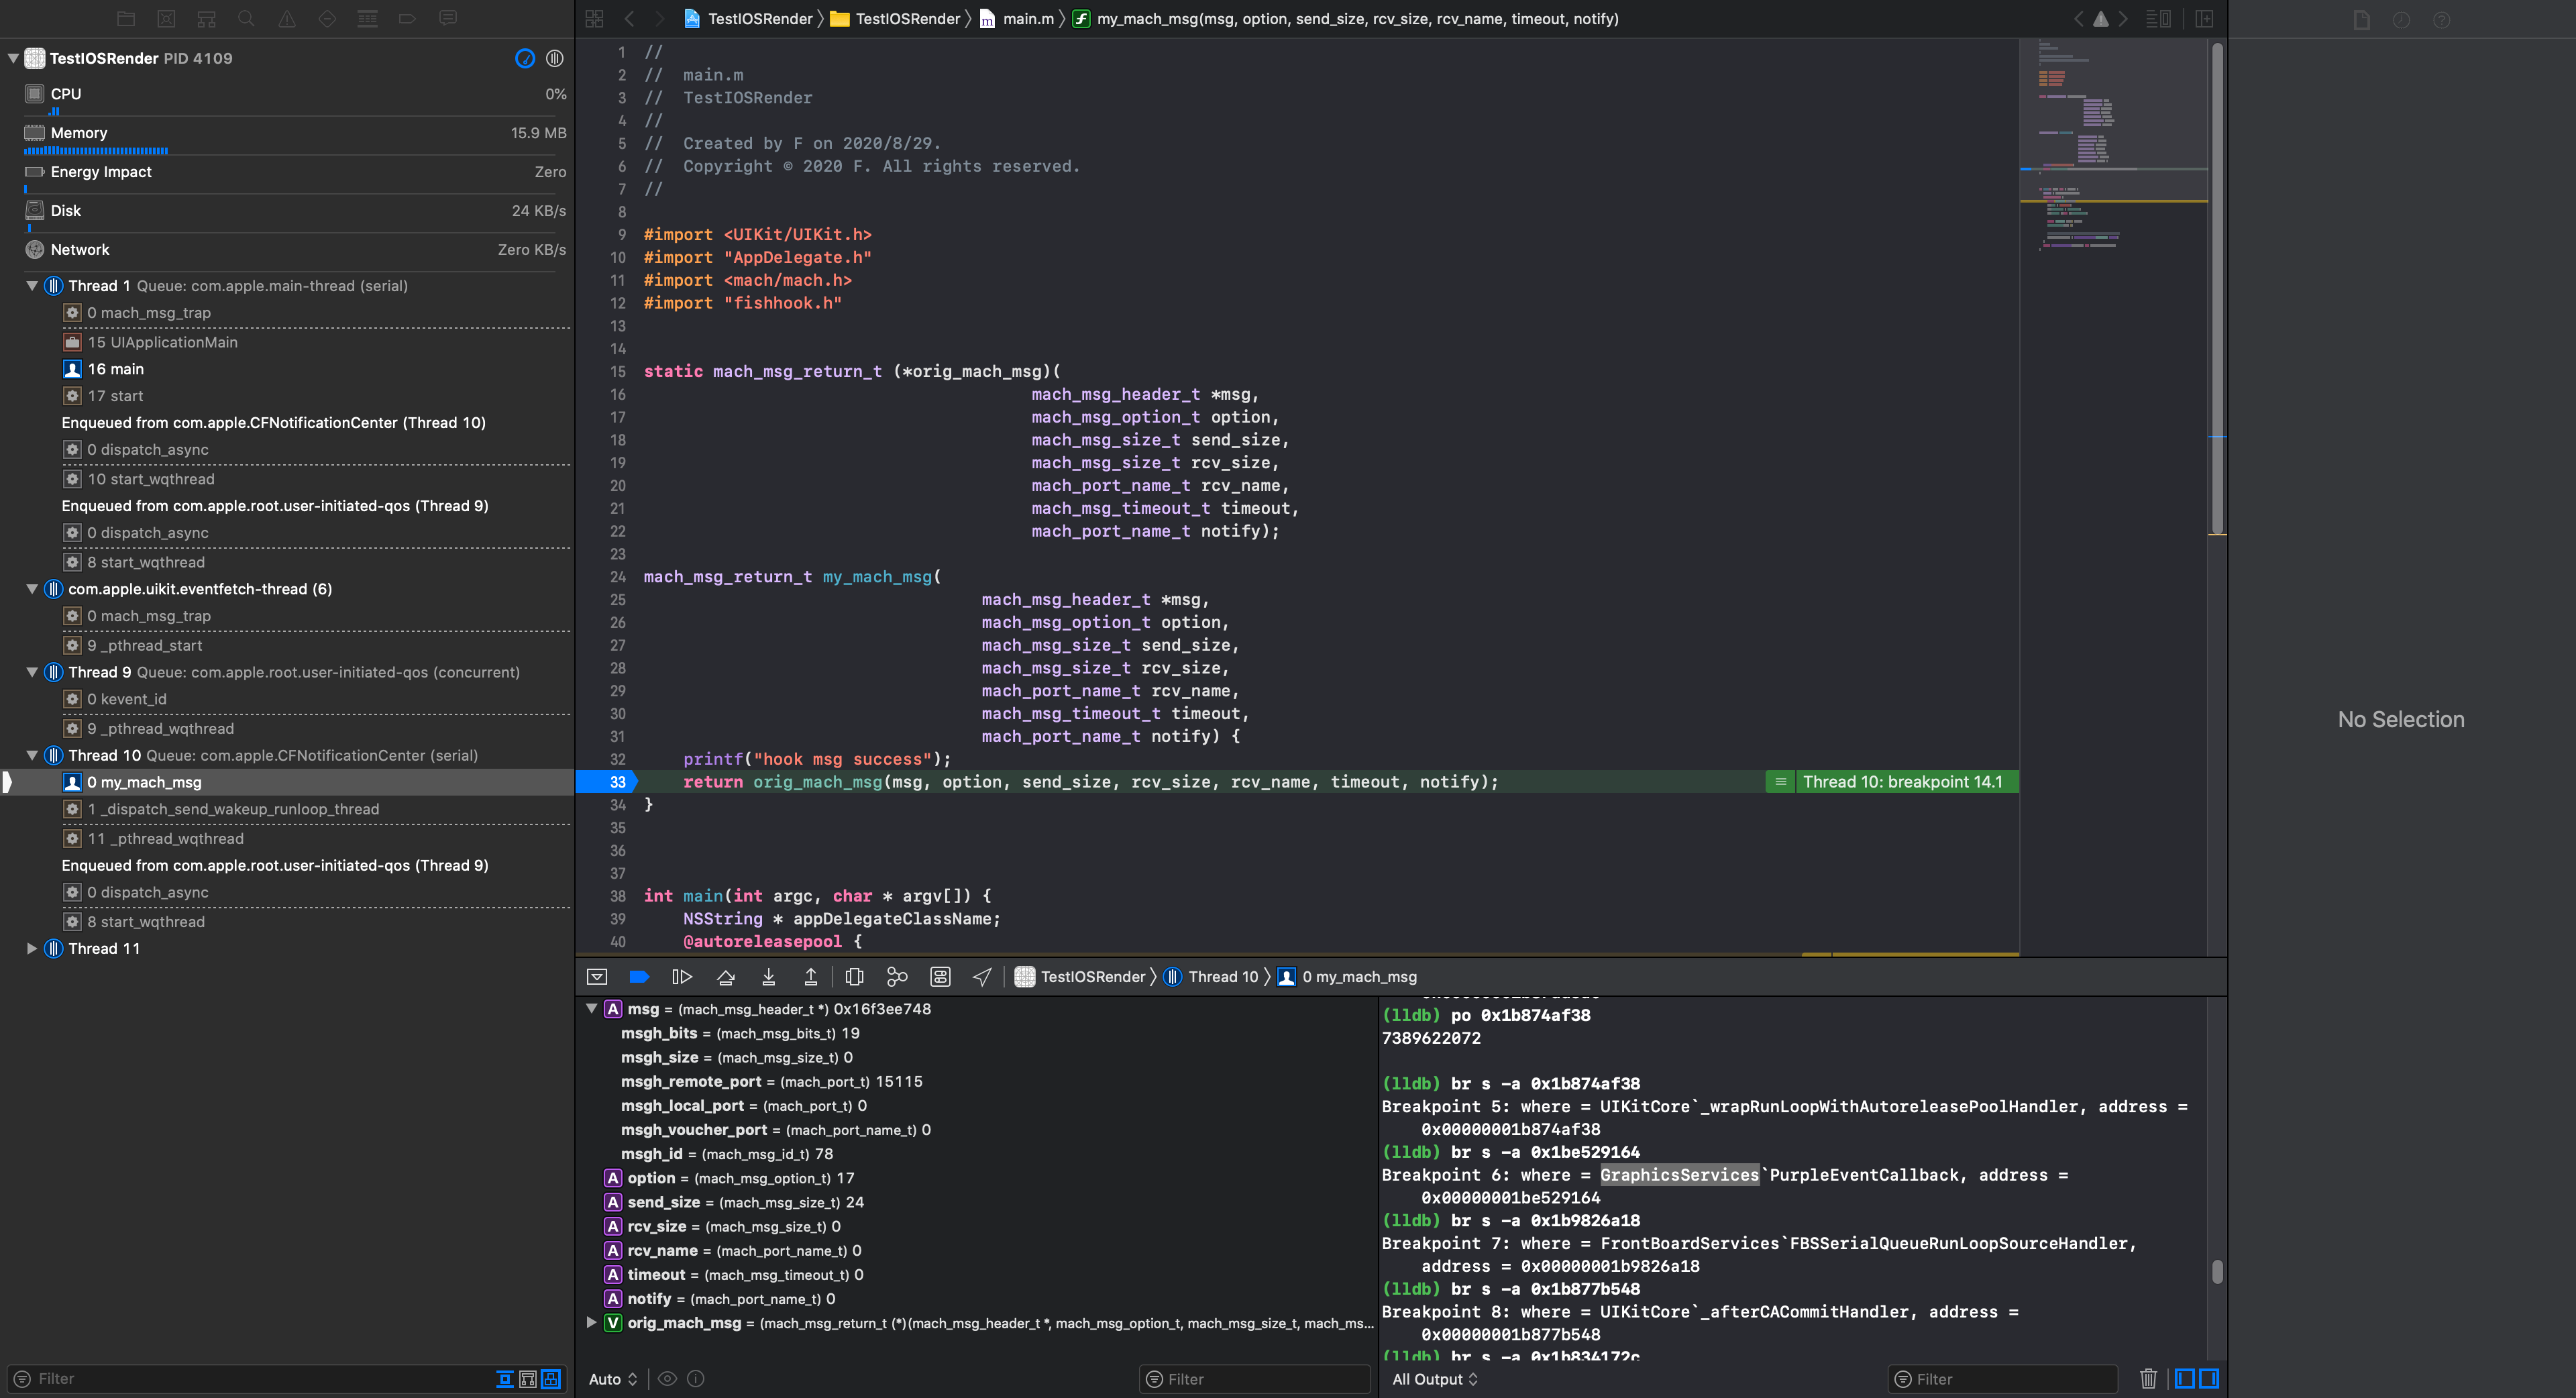Click the related items grid icon

click(x=595, y=19)
